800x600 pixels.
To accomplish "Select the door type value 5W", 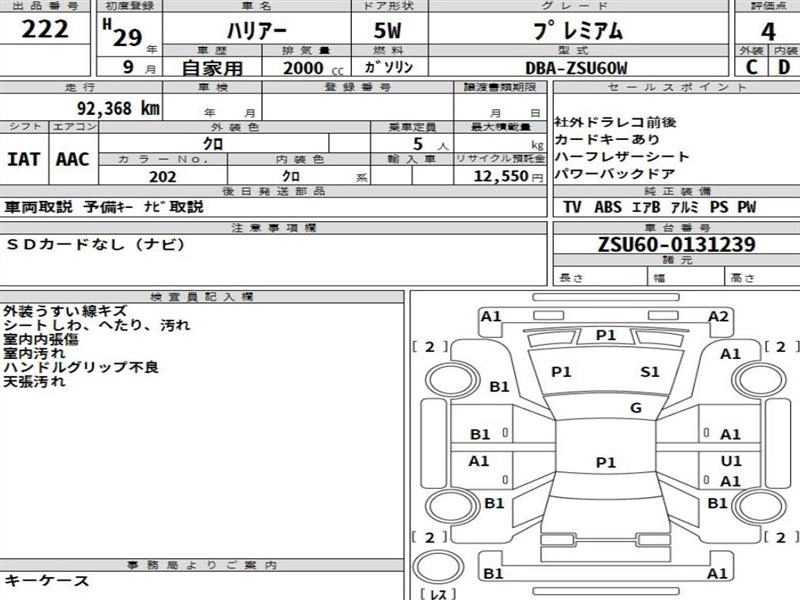I will pos(388,31).
